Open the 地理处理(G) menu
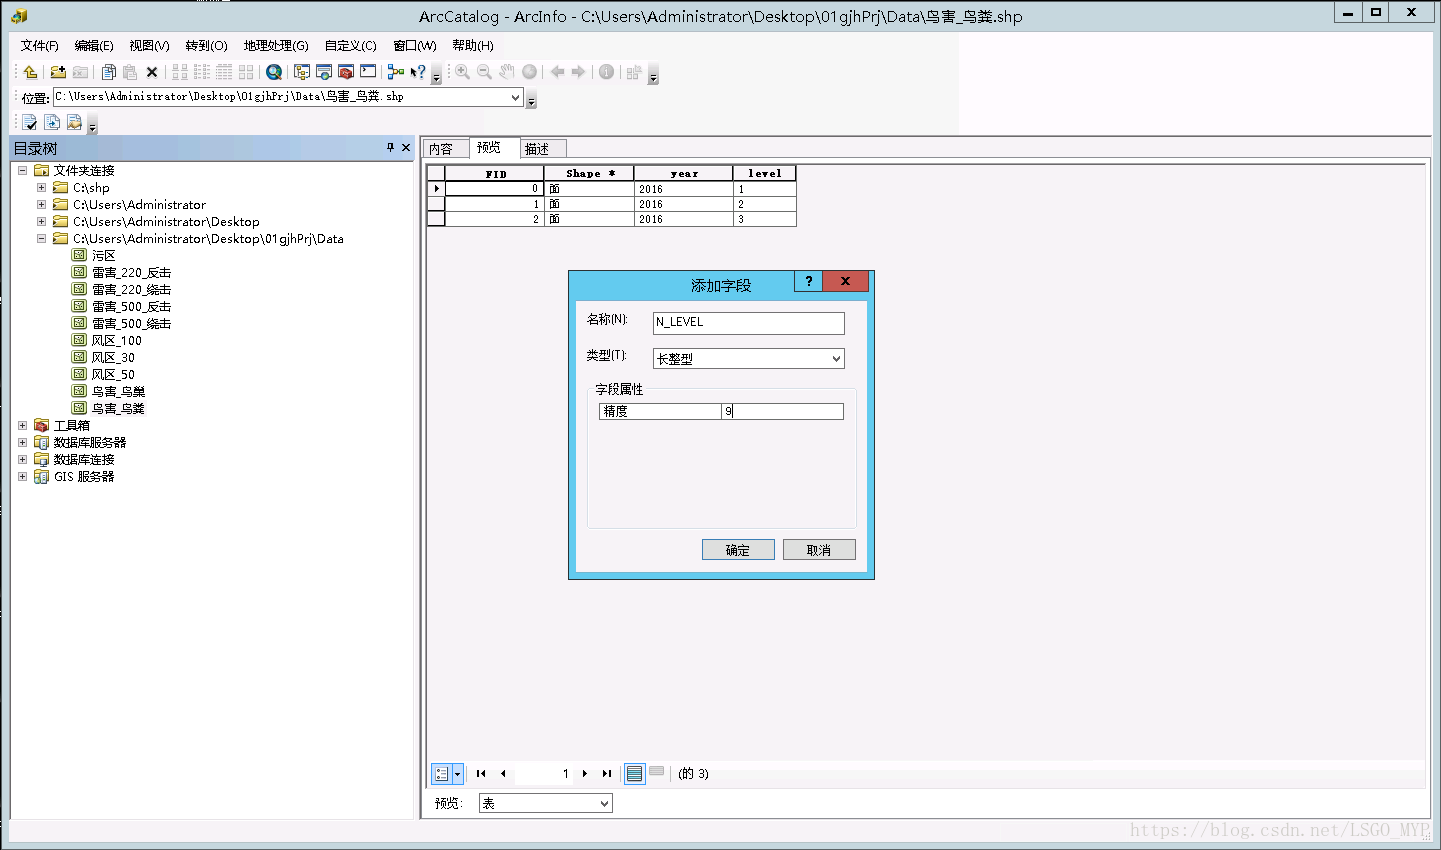1441x850 pixels. [276, 45]
